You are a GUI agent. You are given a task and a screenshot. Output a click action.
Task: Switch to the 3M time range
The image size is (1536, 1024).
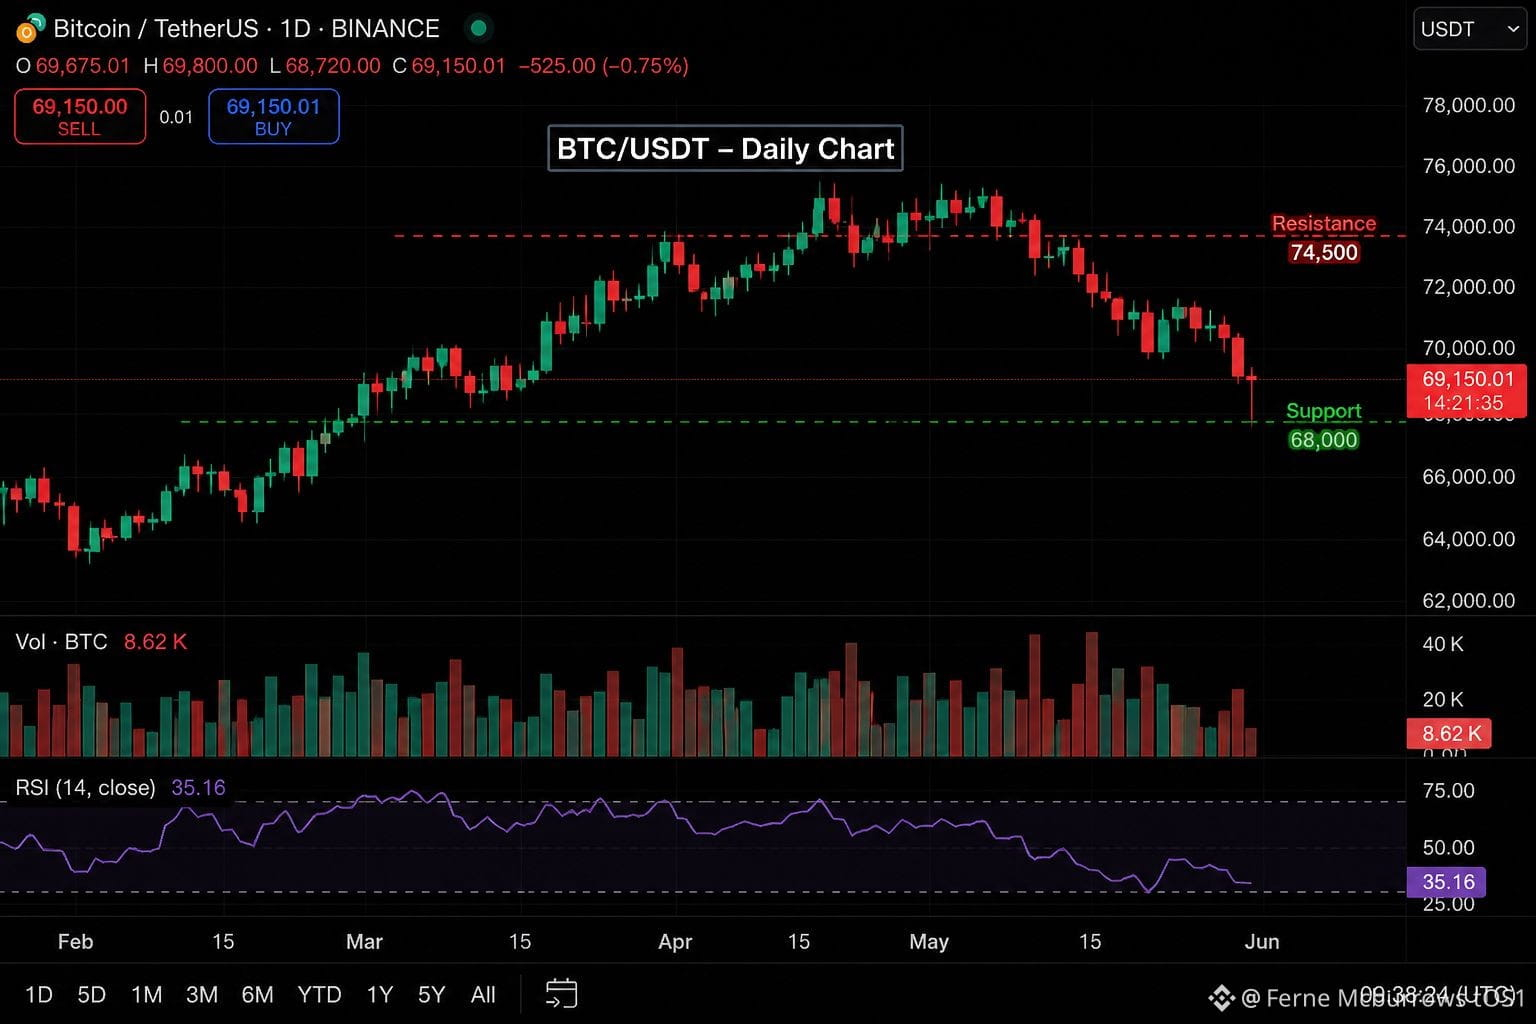202,994
